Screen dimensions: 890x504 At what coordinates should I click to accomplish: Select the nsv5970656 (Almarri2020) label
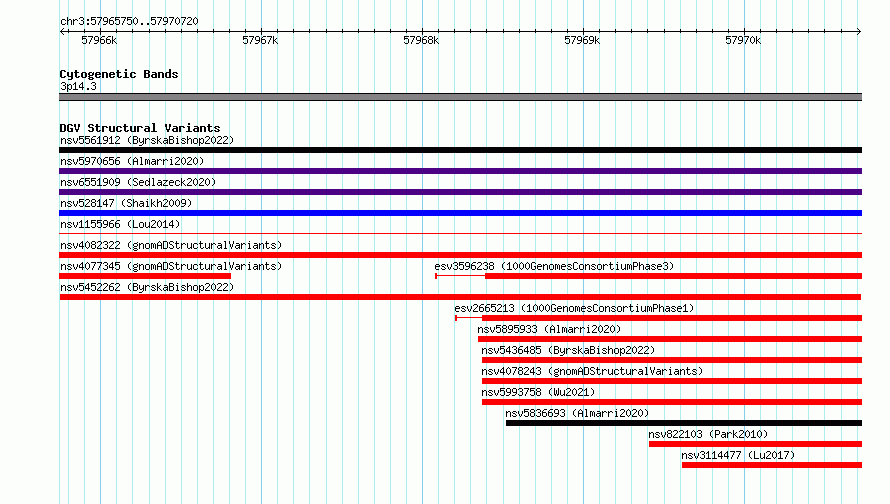tap(132, 161)
